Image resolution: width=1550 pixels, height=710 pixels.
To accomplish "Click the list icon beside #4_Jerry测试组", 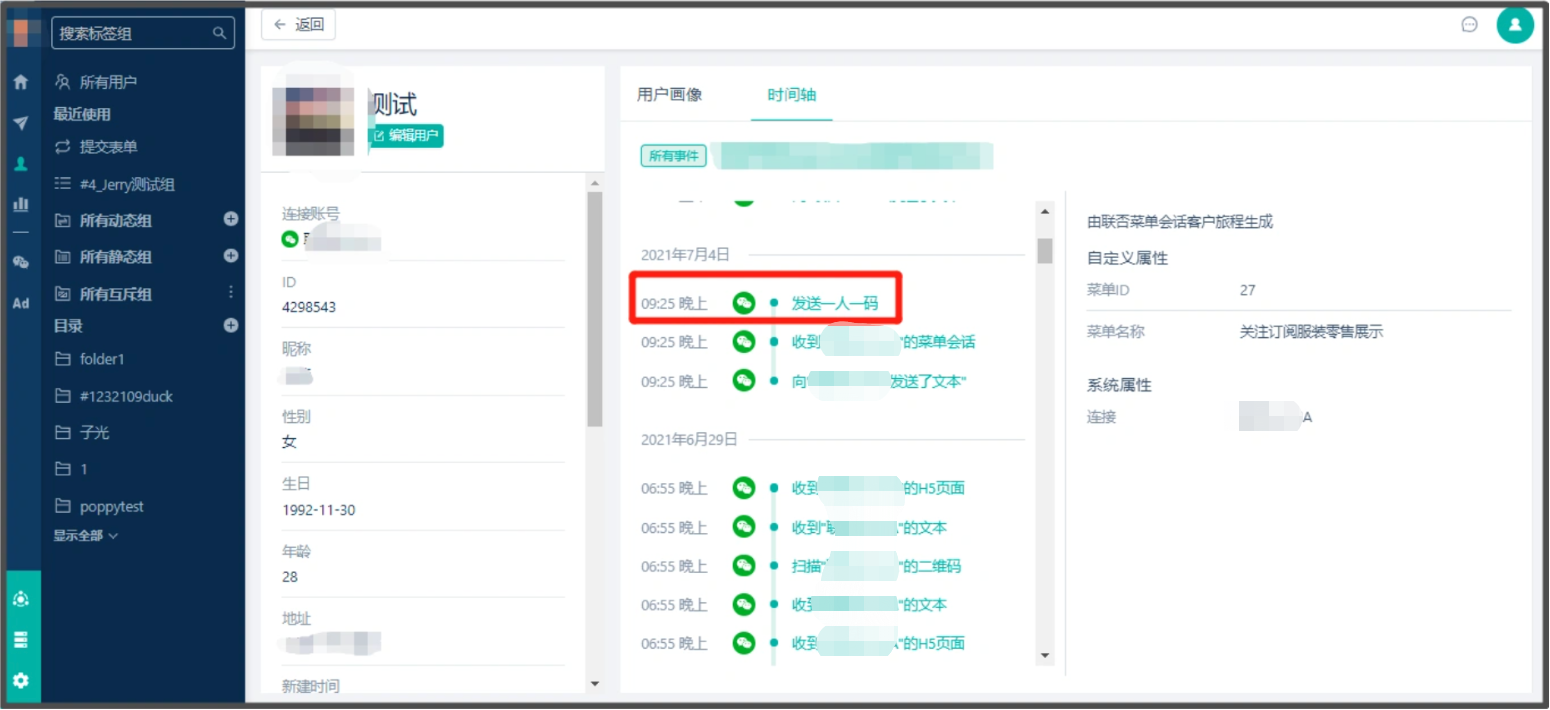I will pyautogui.click(x=63, y=184).
